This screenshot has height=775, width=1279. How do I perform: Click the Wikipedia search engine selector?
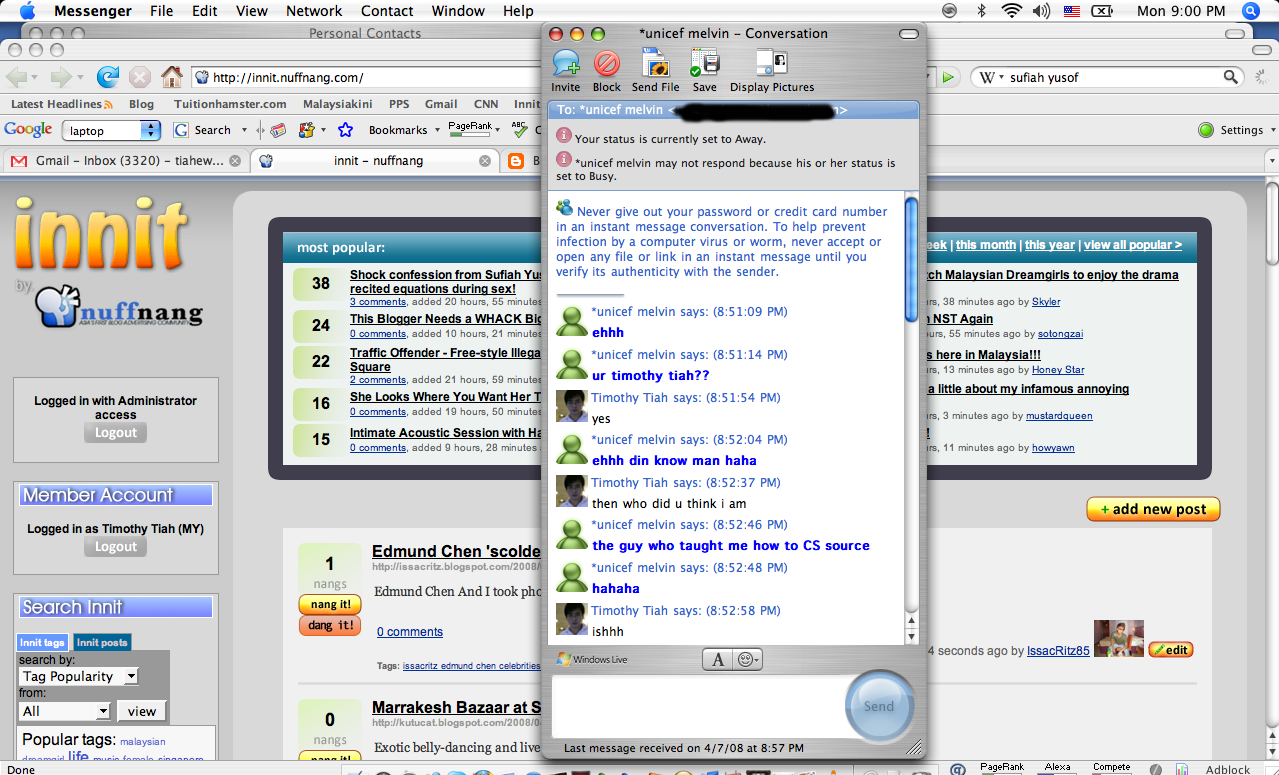tap(992, 77)
